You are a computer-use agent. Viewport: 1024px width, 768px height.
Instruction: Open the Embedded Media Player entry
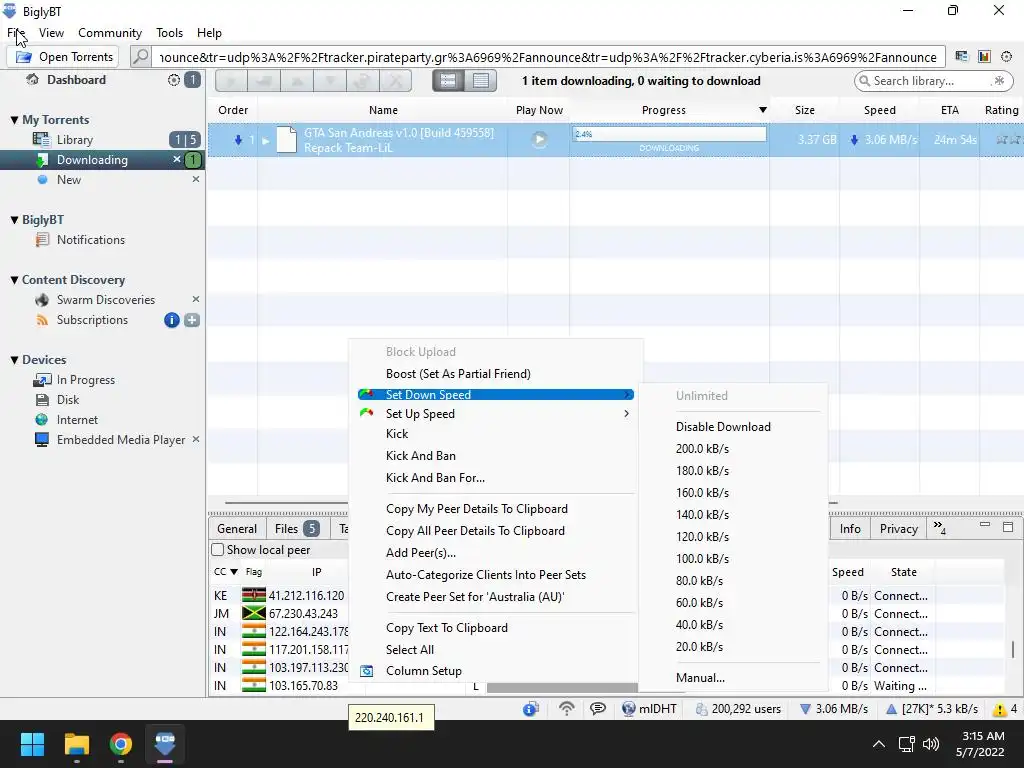pos(121,440)
